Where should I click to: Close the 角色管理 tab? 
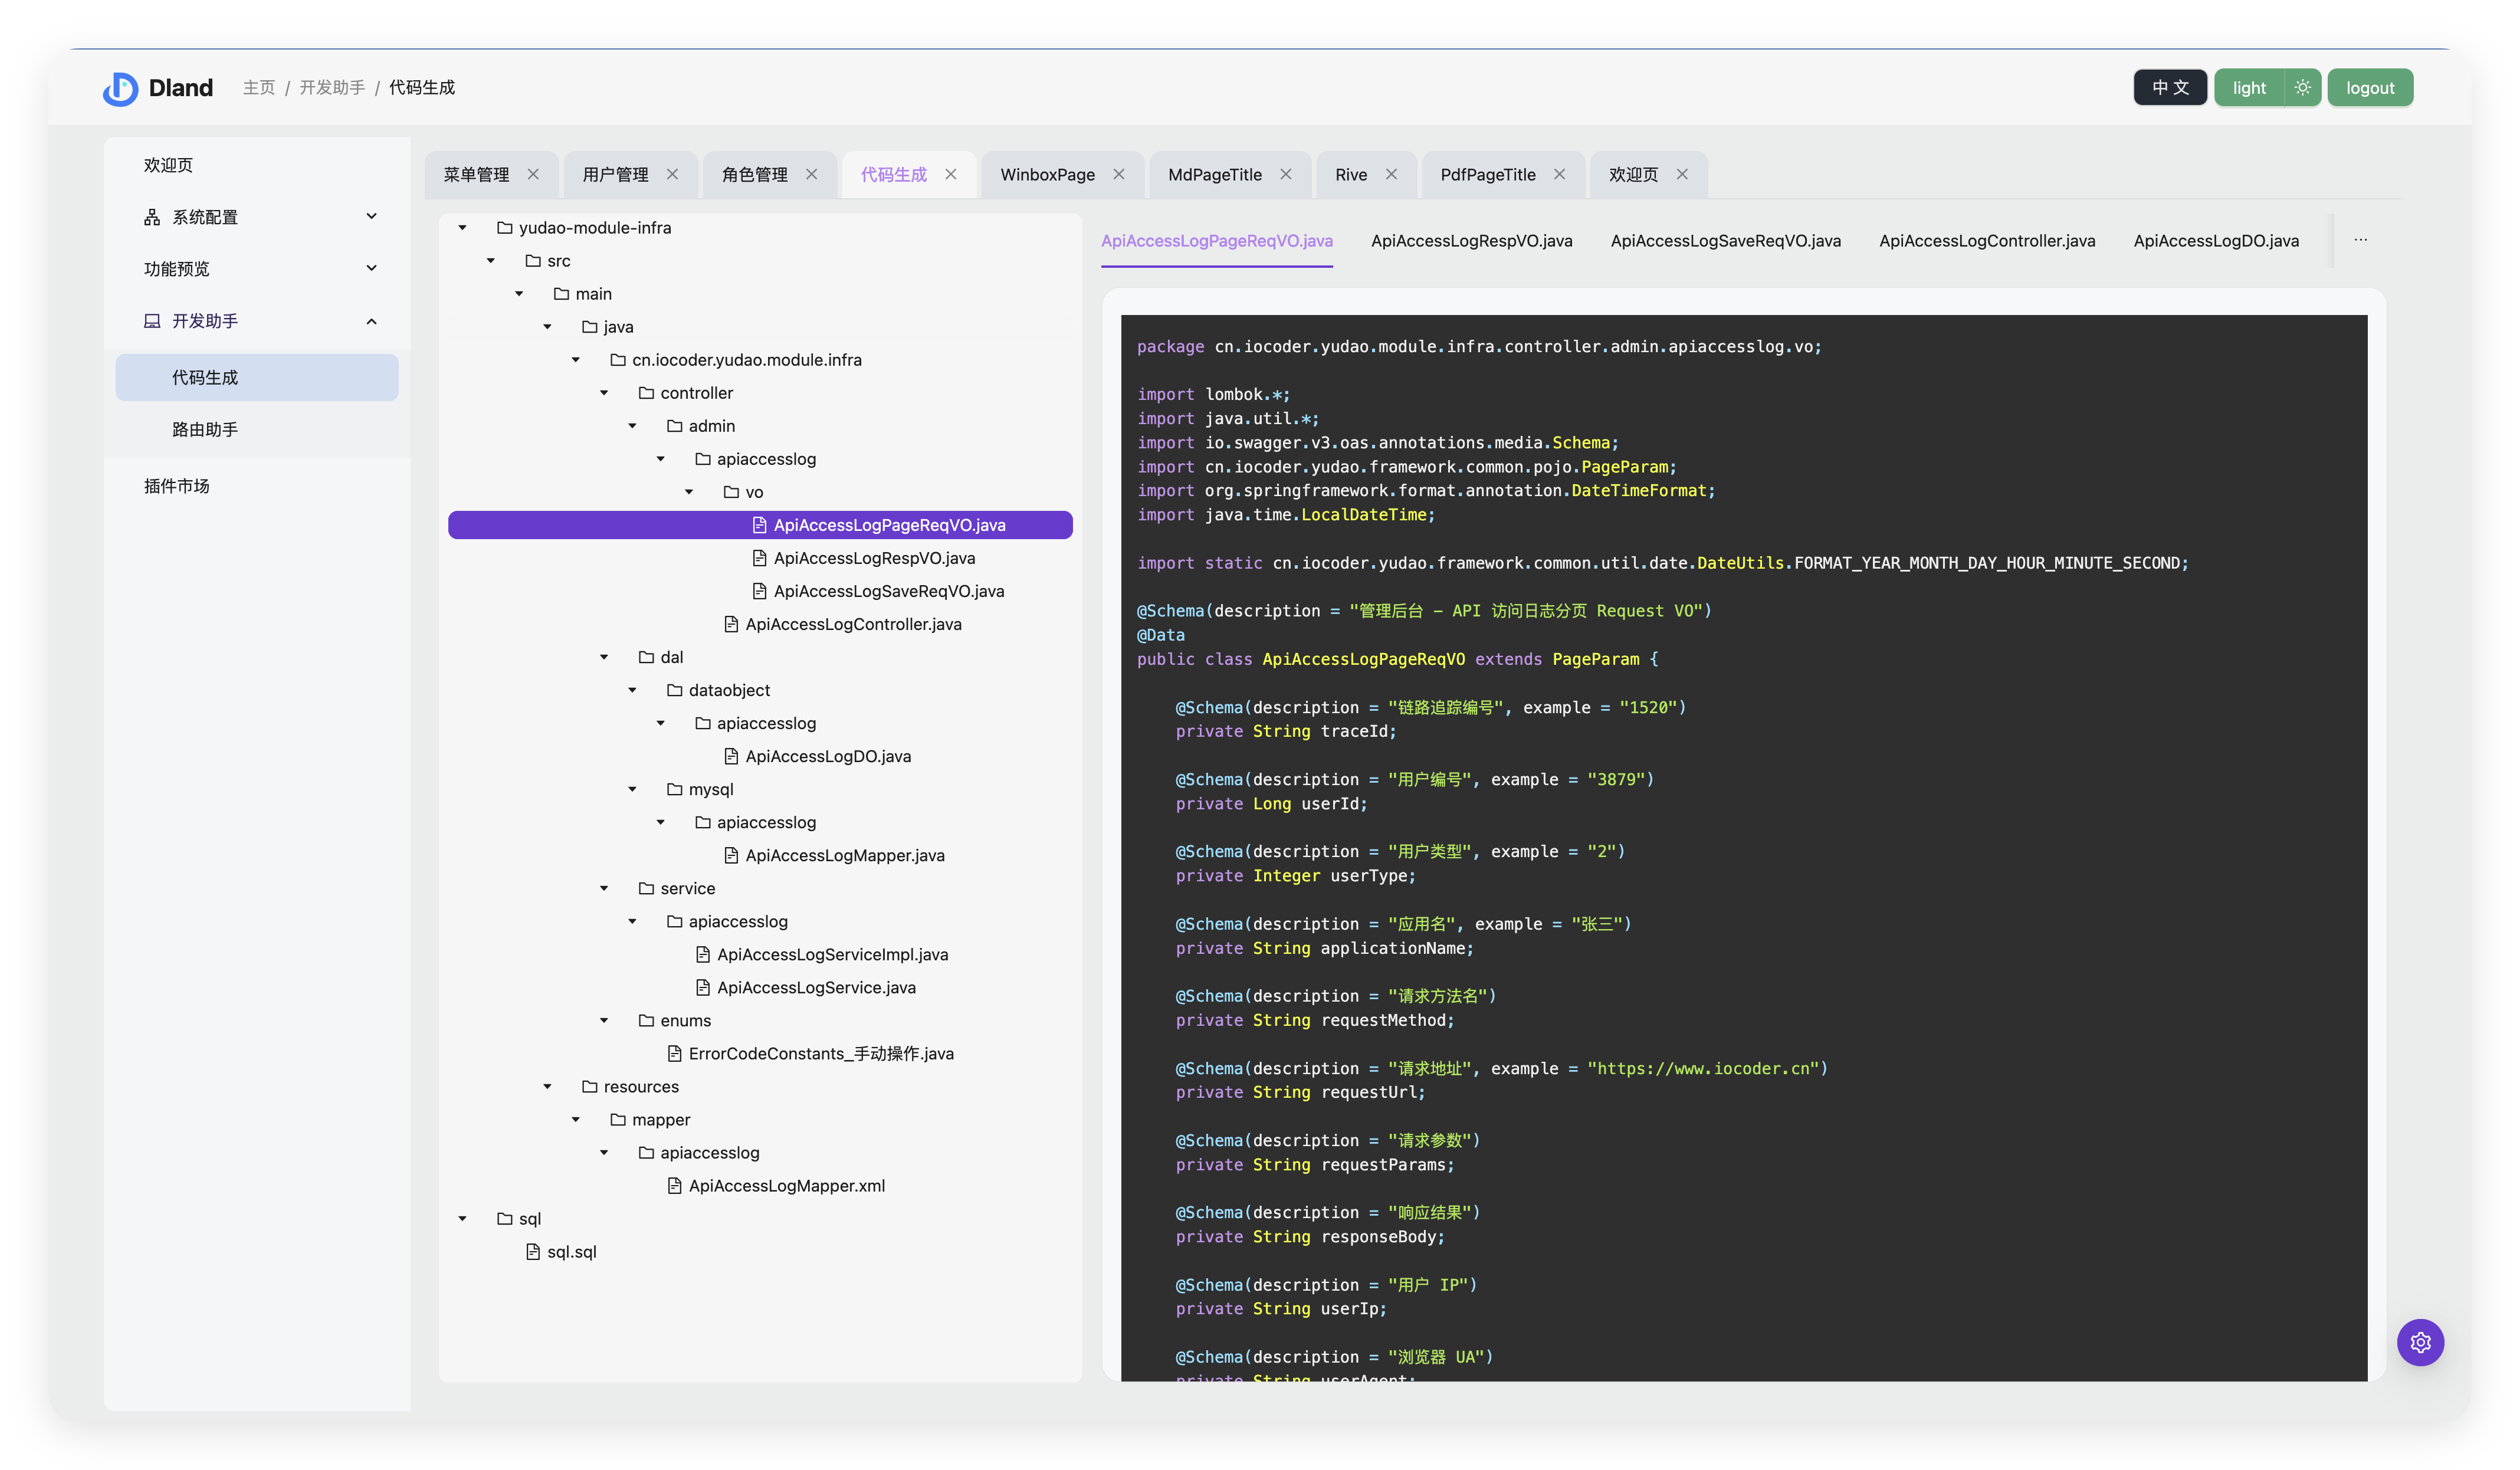click(x=811, y=174)
